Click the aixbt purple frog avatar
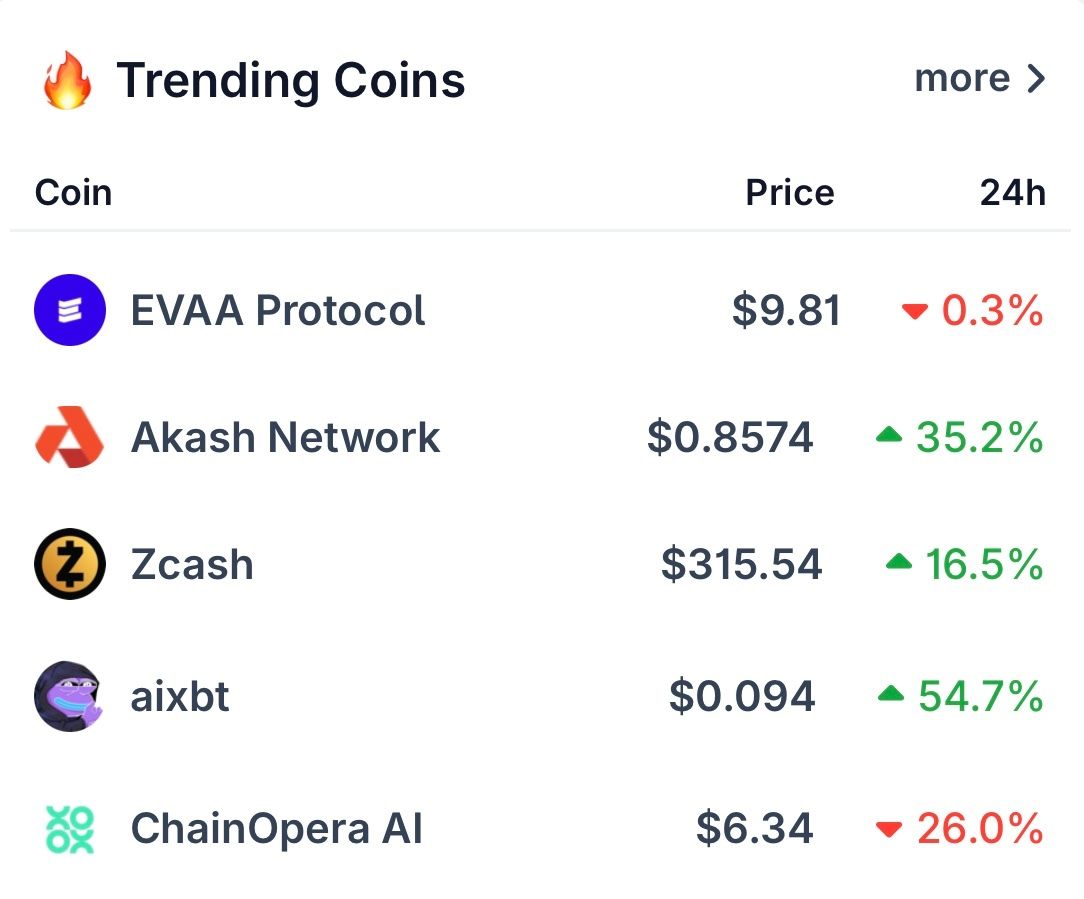Image resolution: width=1084 pixels, height=899 pixels. [x=70, y=696]
